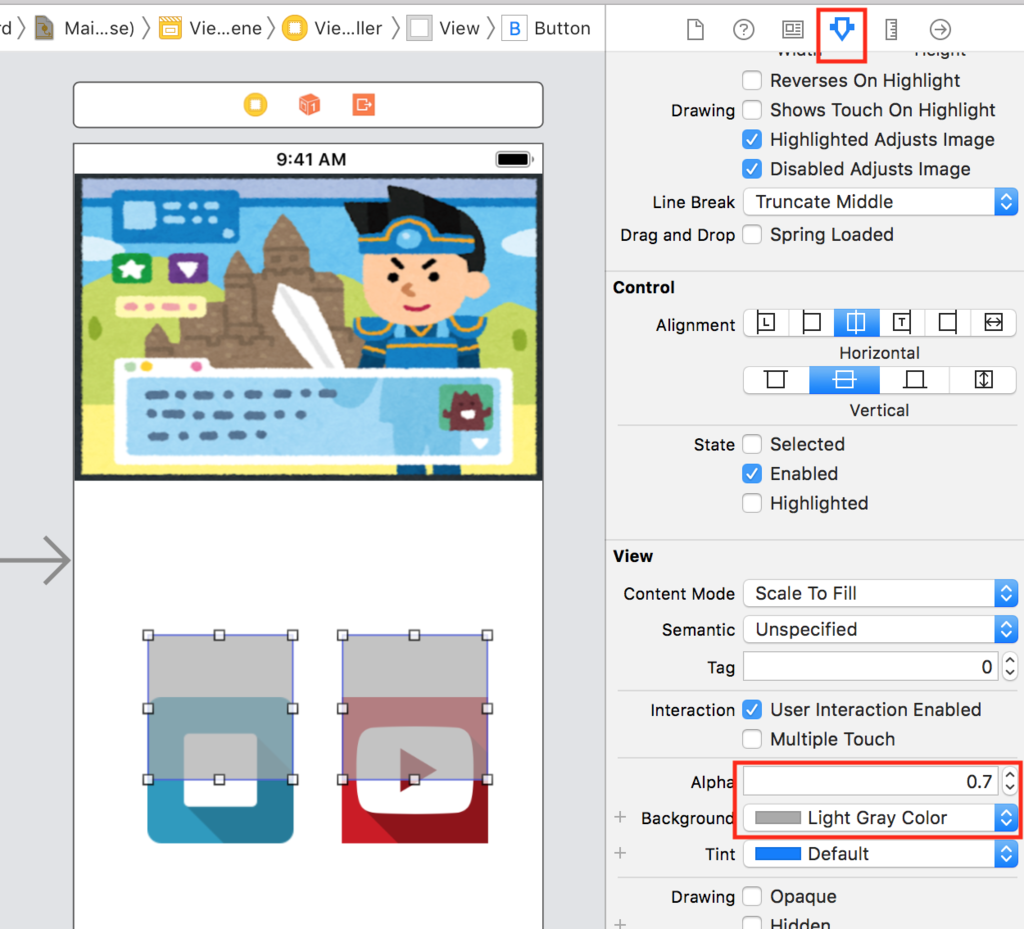Select the View Controller Scene breadcrumb

click(210, 28)
